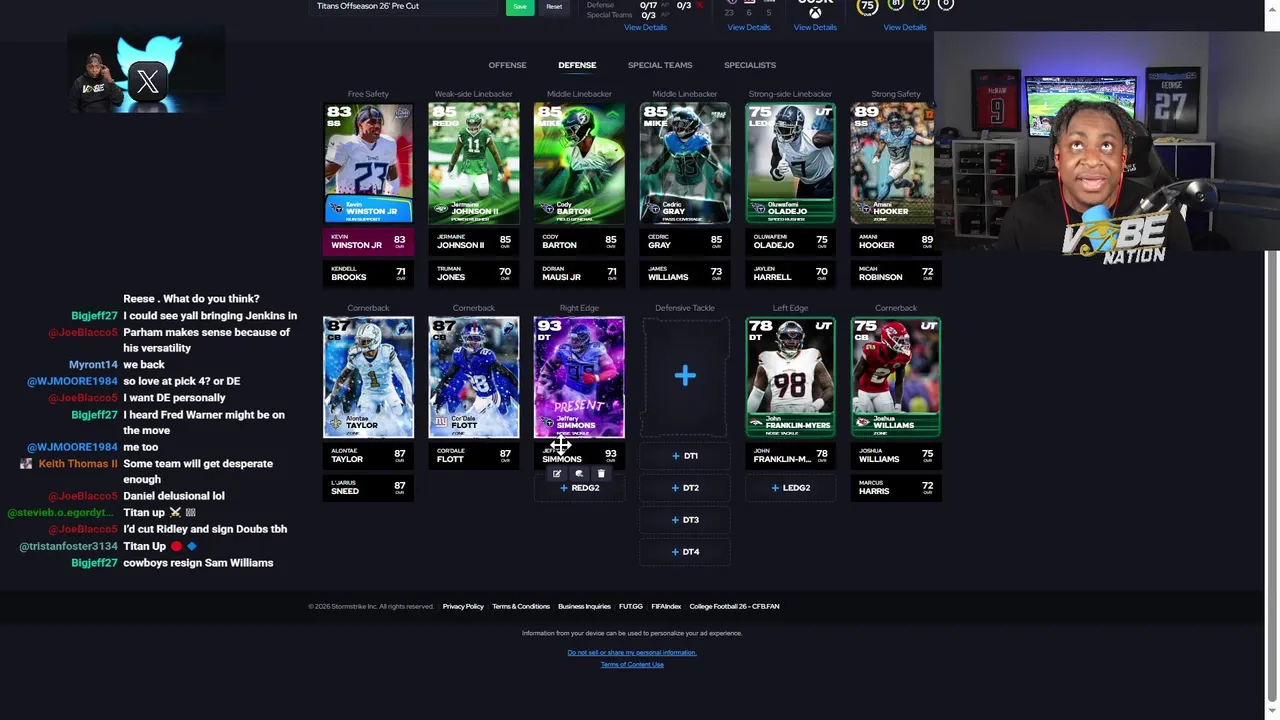Click Marcus Harris 72 backup row
Screen dimensions: 1280x720
pos(896,487)
